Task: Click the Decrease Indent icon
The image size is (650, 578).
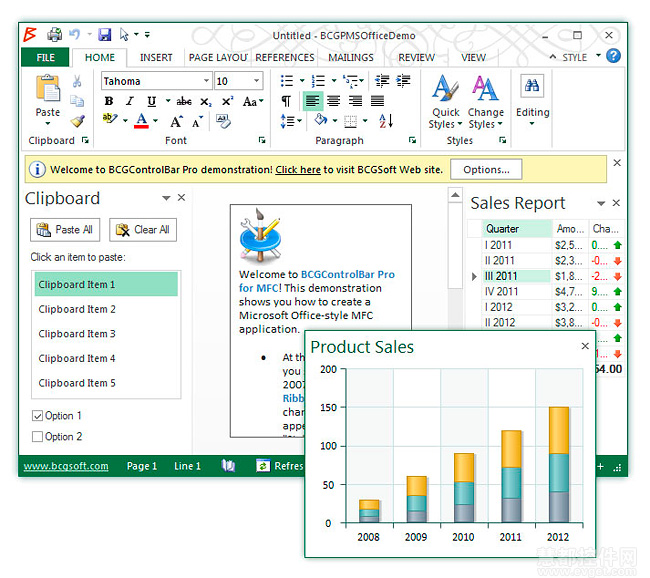Action: coord(382,80)
